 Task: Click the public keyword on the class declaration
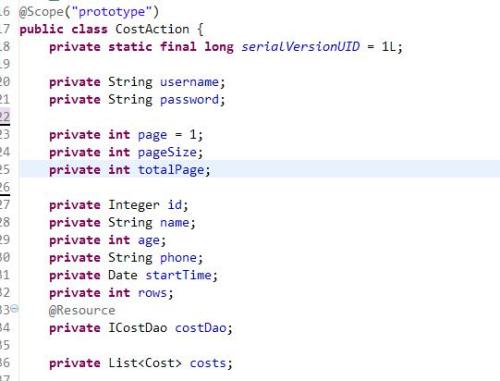click(x=41, y=29)
